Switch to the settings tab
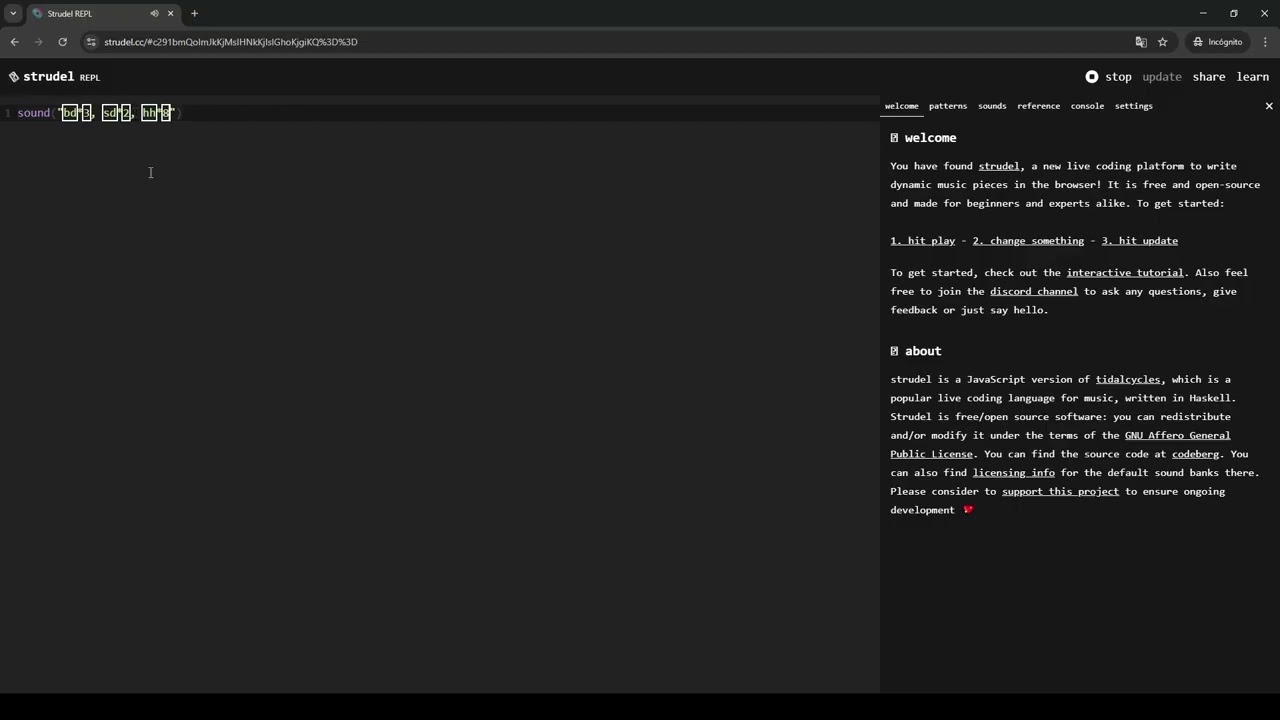 pyautogui.click(x=1133, y=106)
